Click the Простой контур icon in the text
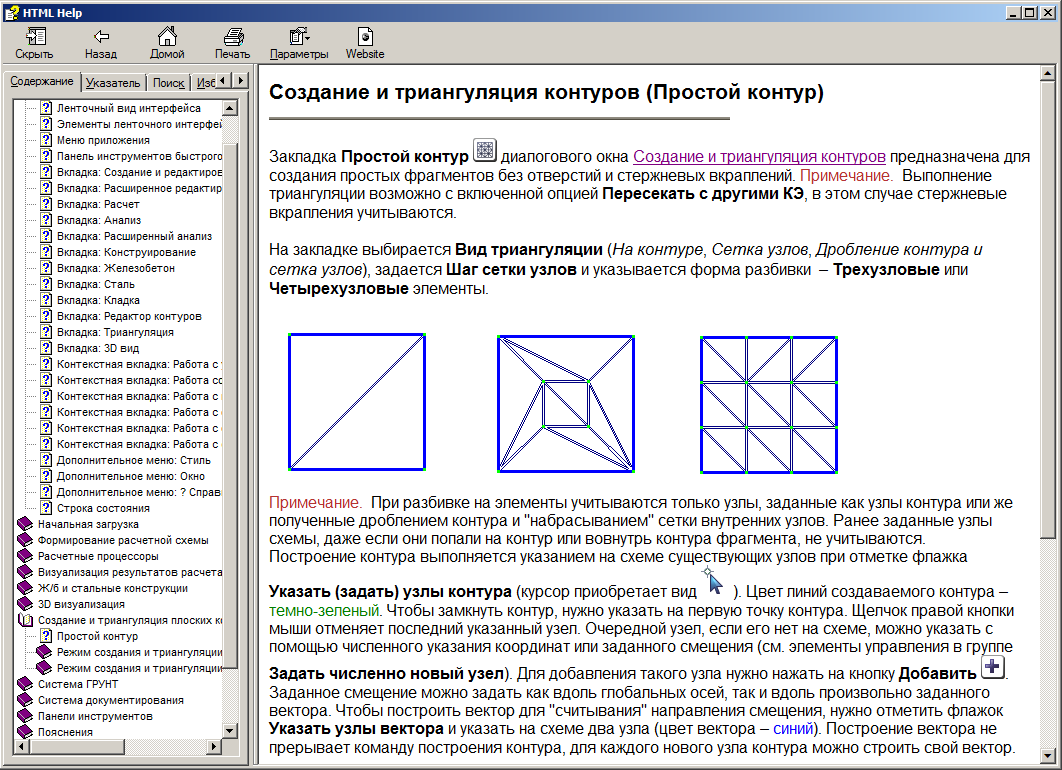Image resolution: width=1062 pixels, height=770 pixels. [x=485, y=150]
